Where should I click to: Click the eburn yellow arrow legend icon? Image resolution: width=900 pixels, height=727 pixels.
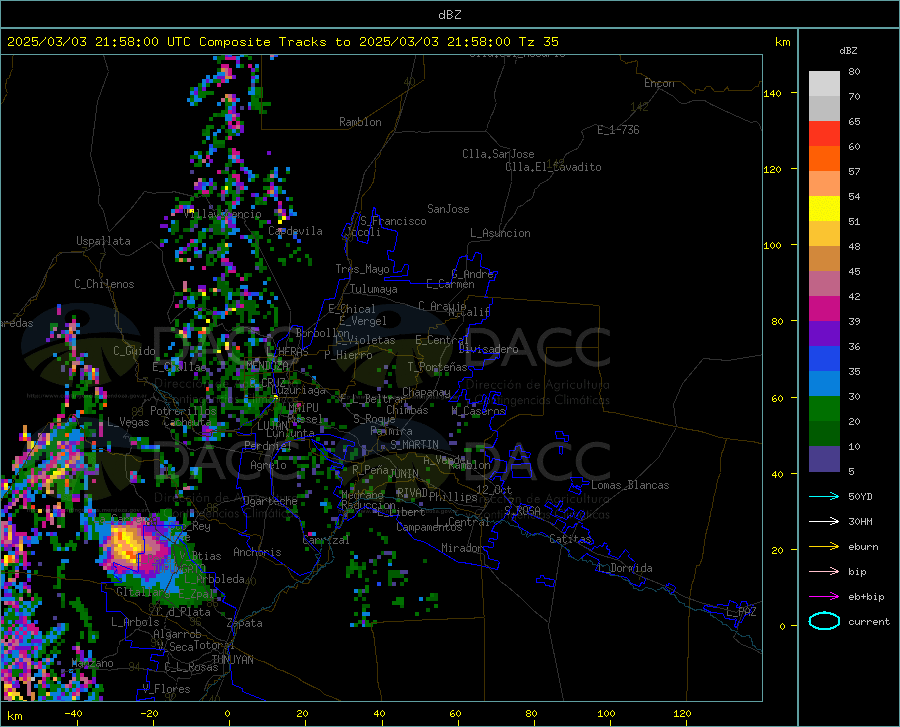coord(824,546)
